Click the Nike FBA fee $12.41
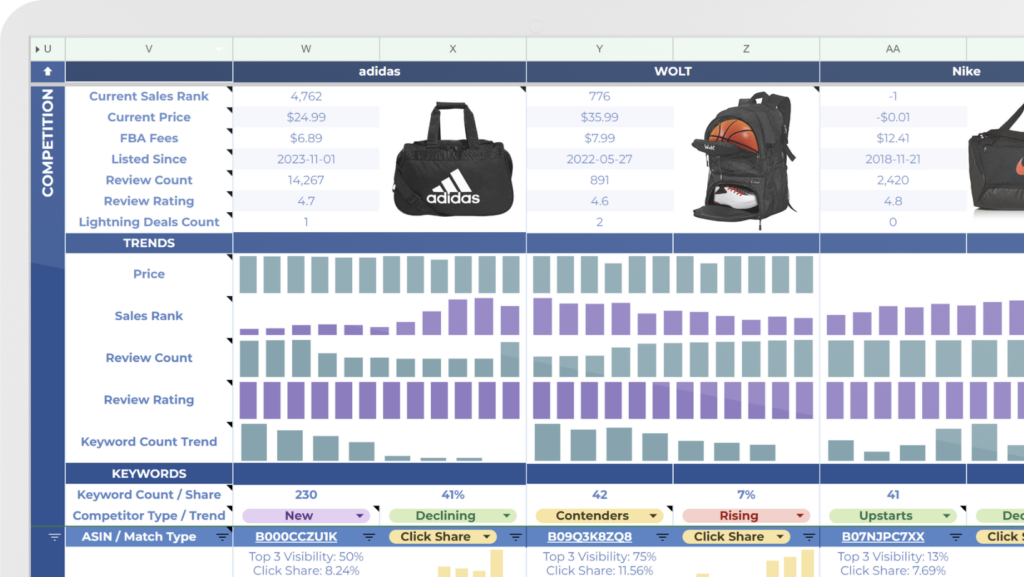This screenshot has height=577, width=1024. pyautogui.click(x=892, y=138)
